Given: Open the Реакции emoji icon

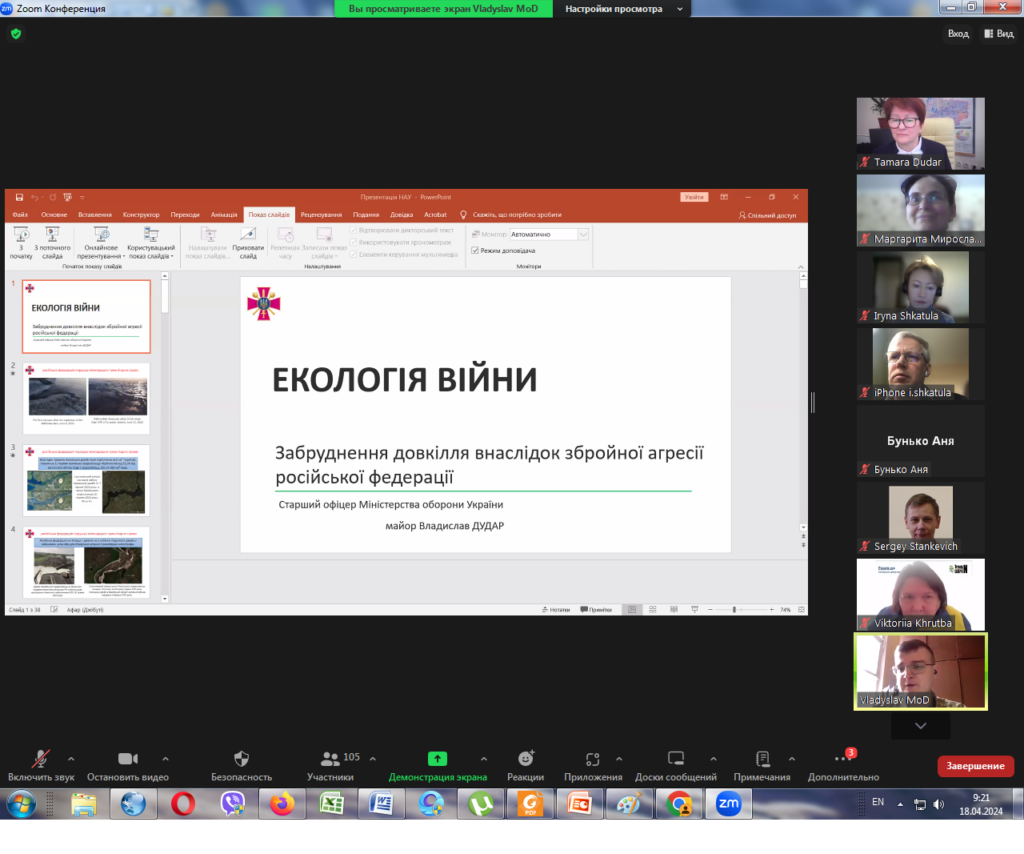Looking at the screenshot, I should pyautogui.click(x=525, y=759).
